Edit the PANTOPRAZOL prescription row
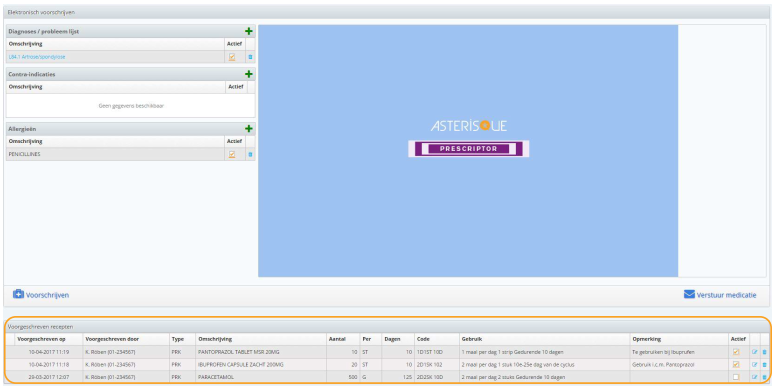 [755, 352]
